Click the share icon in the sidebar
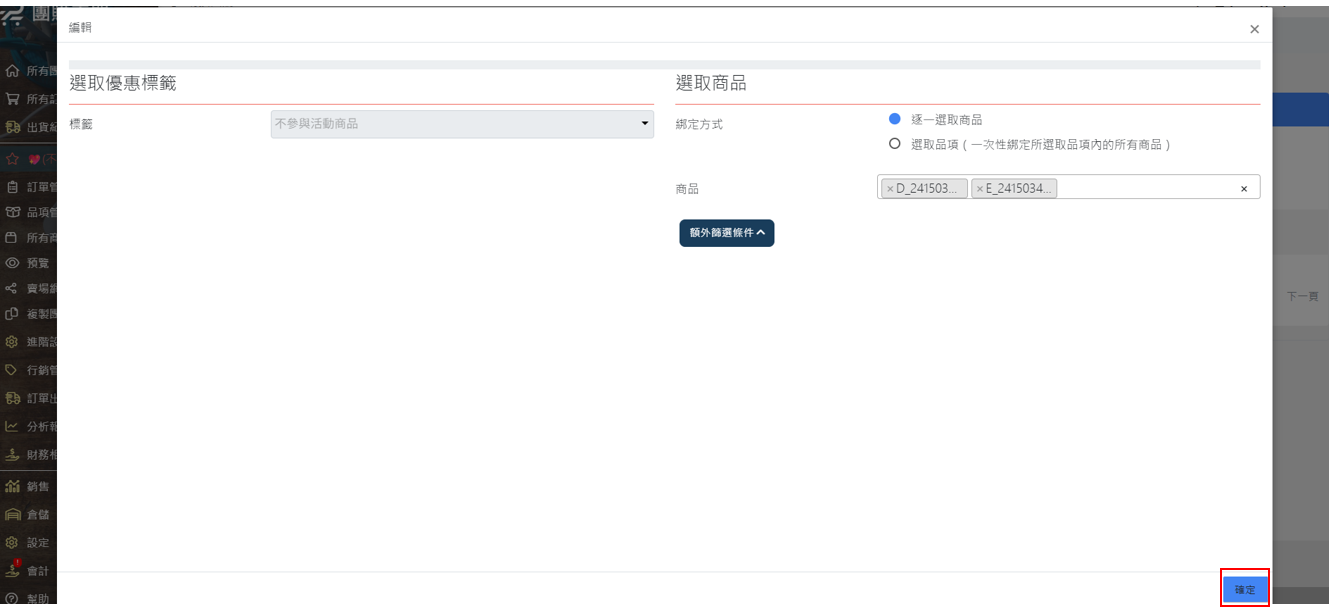 tap(12, 288)
